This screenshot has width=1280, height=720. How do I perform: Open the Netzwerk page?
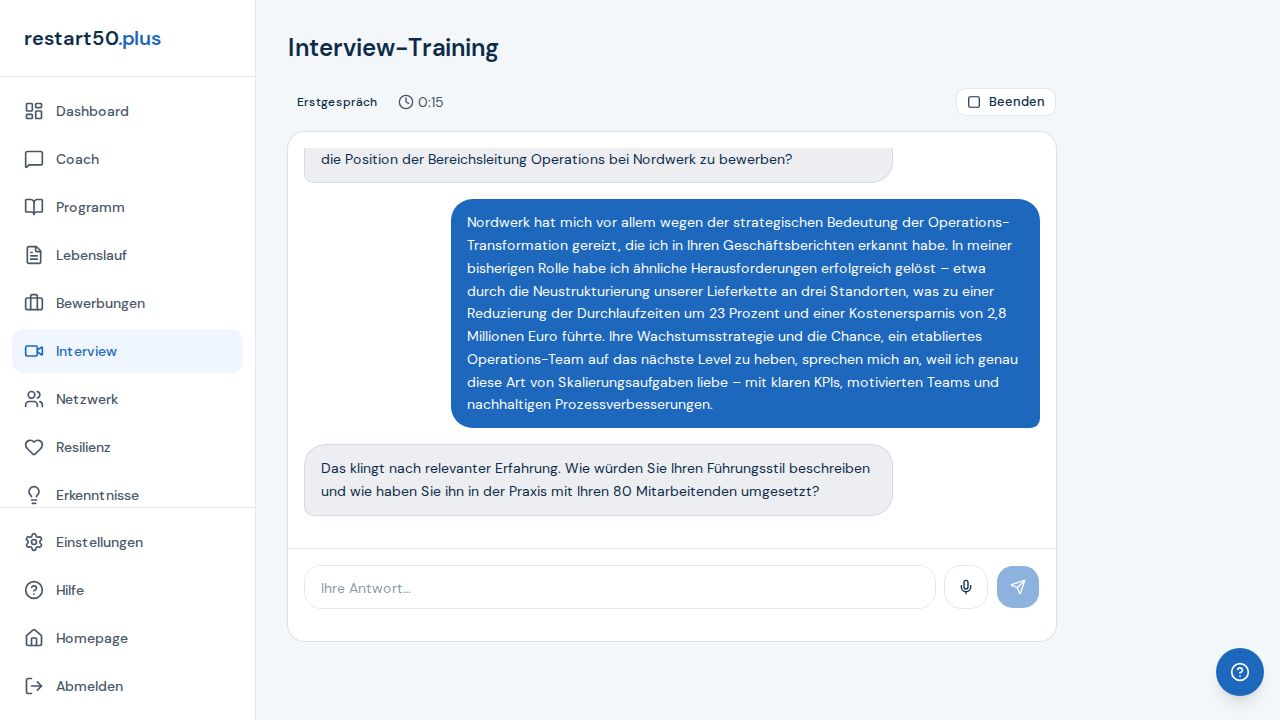(127, 399)
